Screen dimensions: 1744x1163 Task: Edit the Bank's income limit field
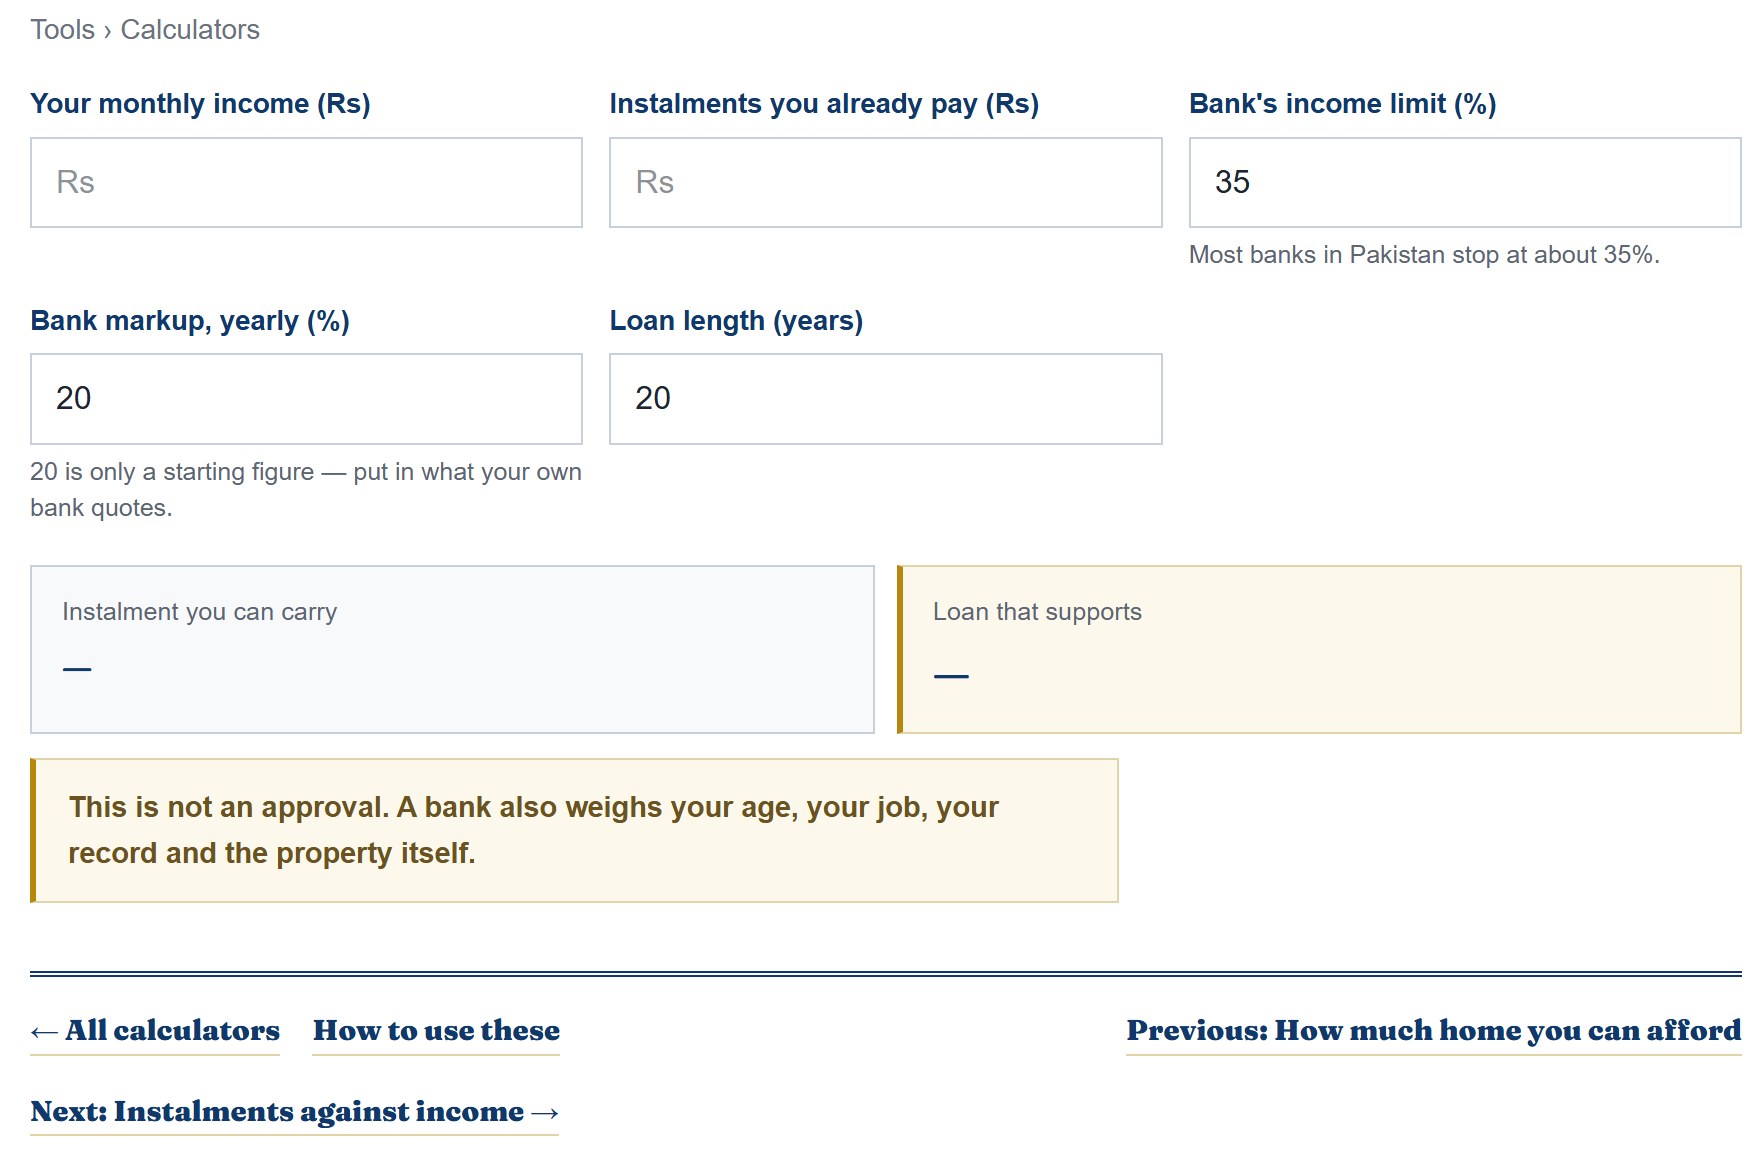(1465, 182)
